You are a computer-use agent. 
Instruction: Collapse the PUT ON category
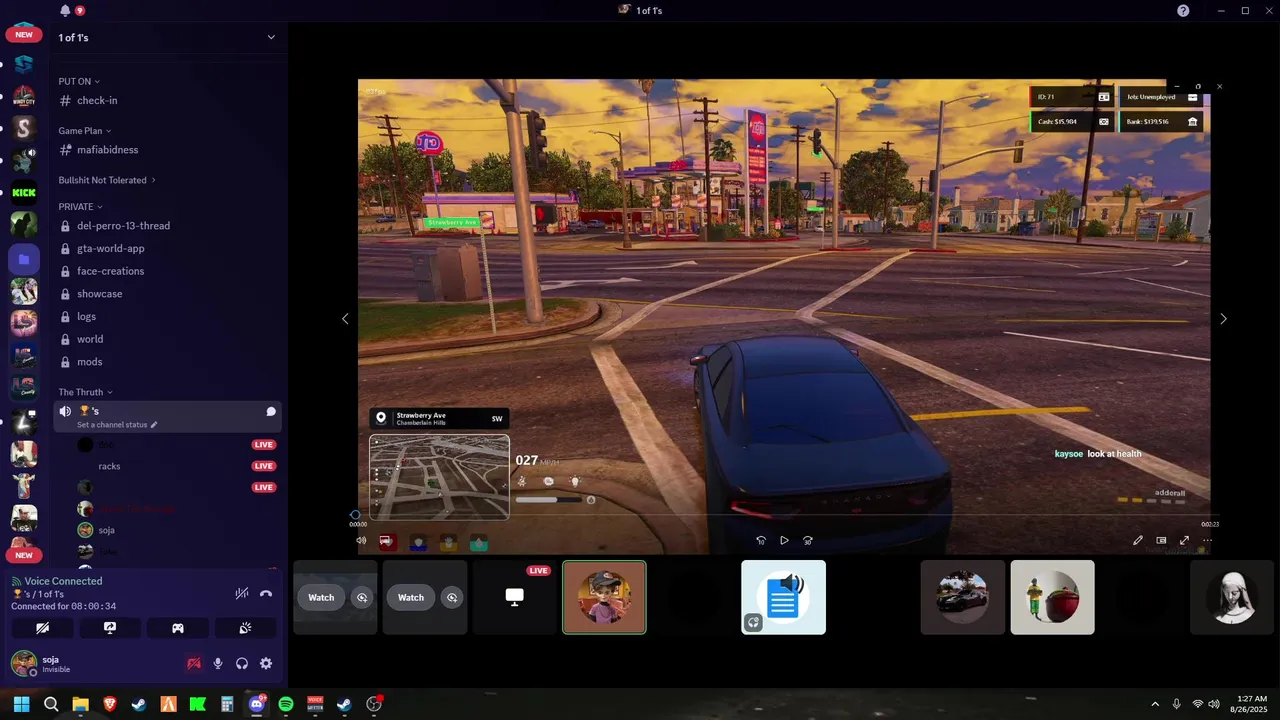[x=79, y=81]
